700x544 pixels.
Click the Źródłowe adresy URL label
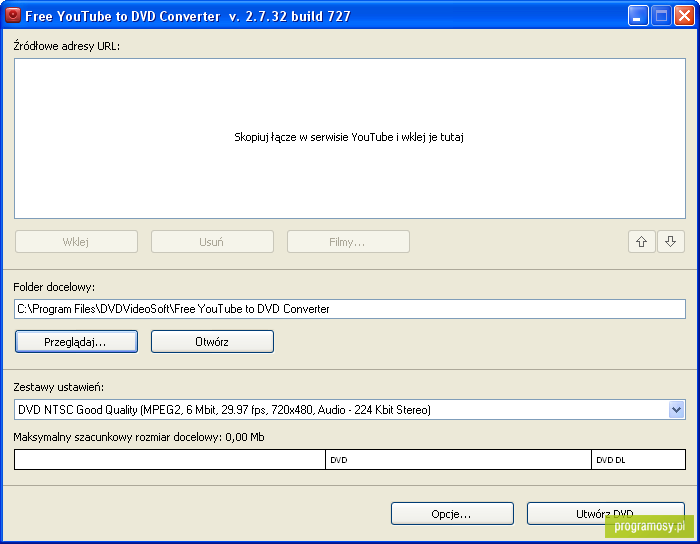coord(67,46)
